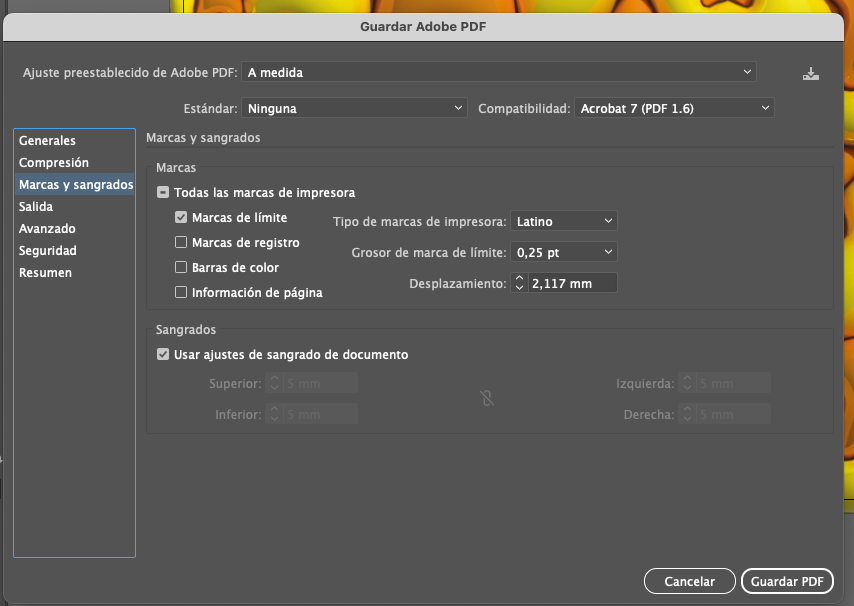Viewport: 854px width, 606px height.
Task: Open the Estándar dropdown
Action: click(354, 108)
